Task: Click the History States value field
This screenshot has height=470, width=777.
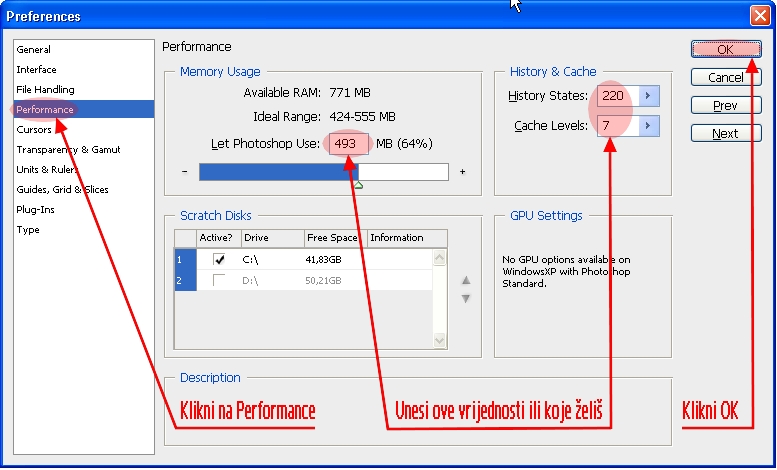Action: pos(618,96)
